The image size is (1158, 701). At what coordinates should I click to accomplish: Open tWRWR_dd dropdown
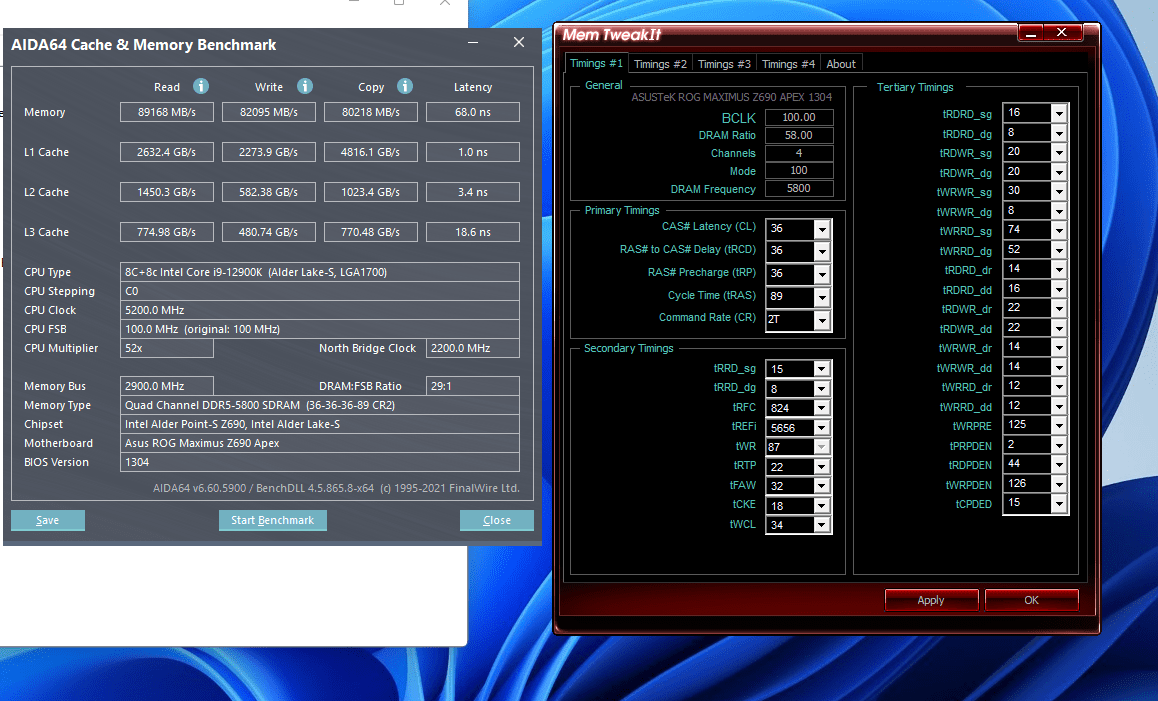point(1059,367)
